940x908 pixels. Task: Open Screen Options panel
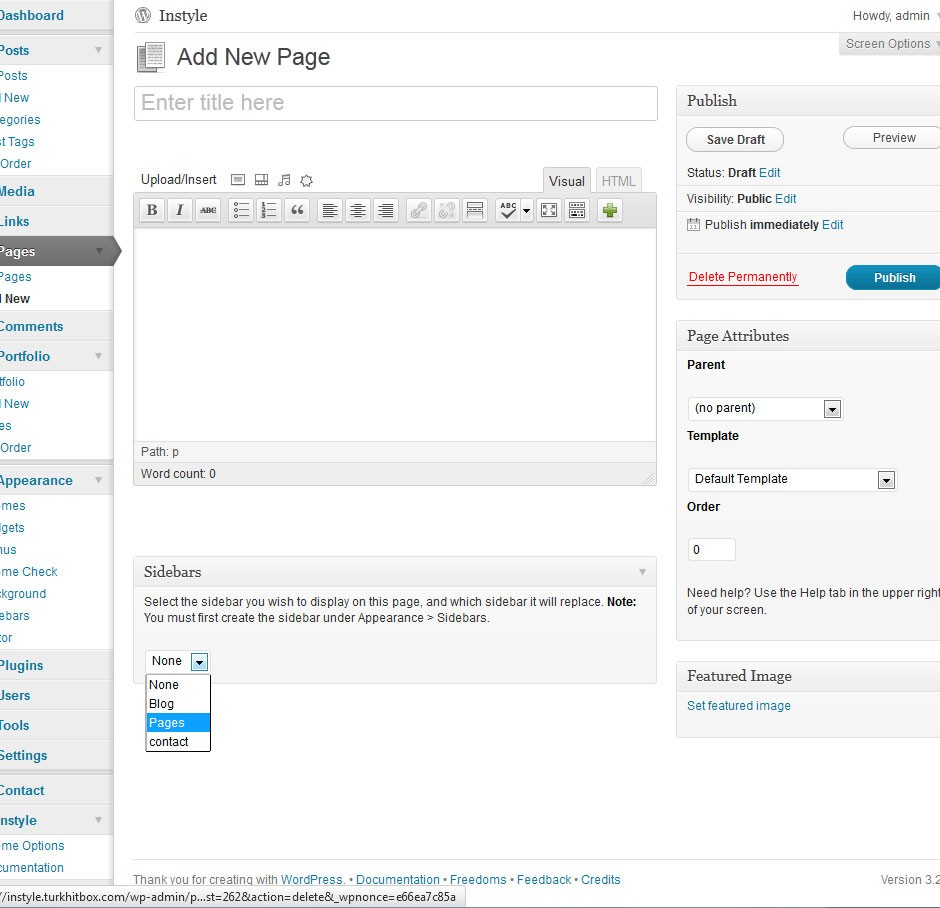tap(890, 44)
